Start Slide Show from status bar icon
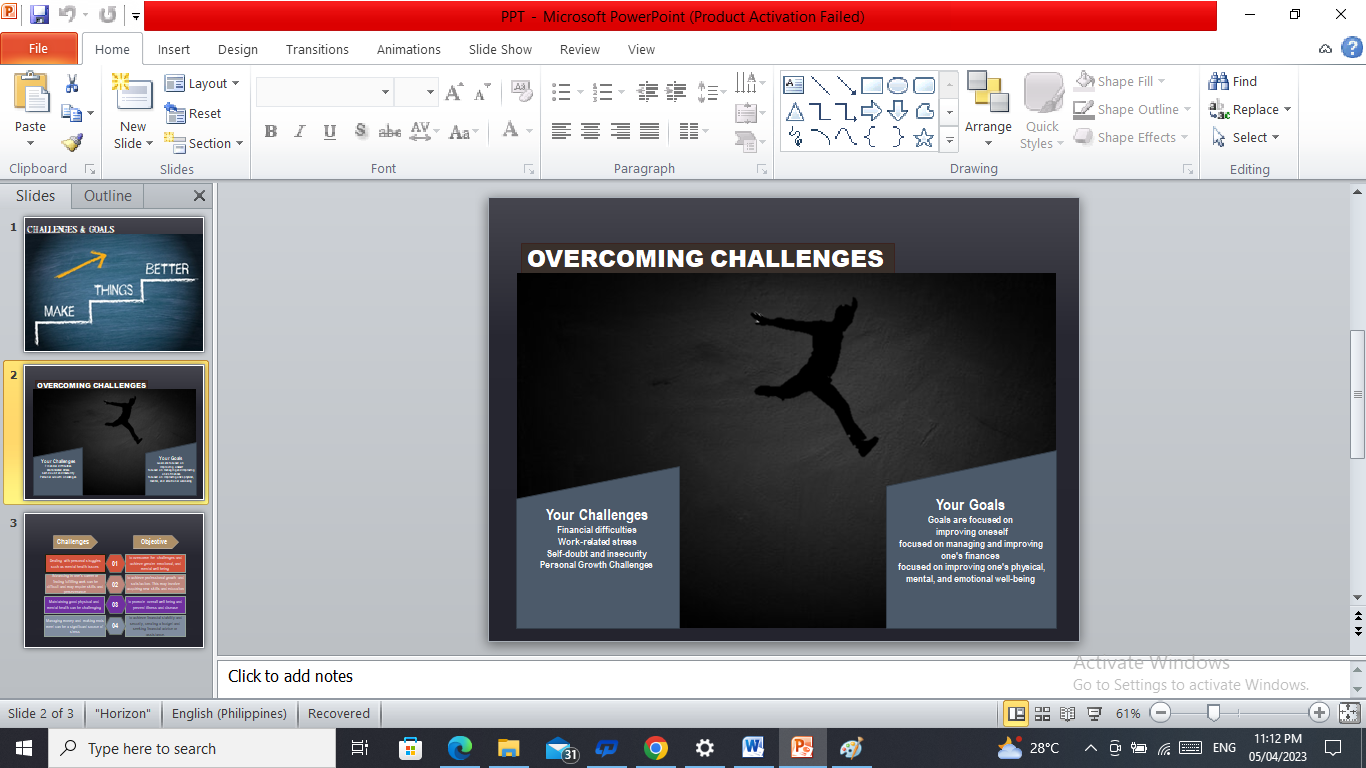 (1094, 713)
